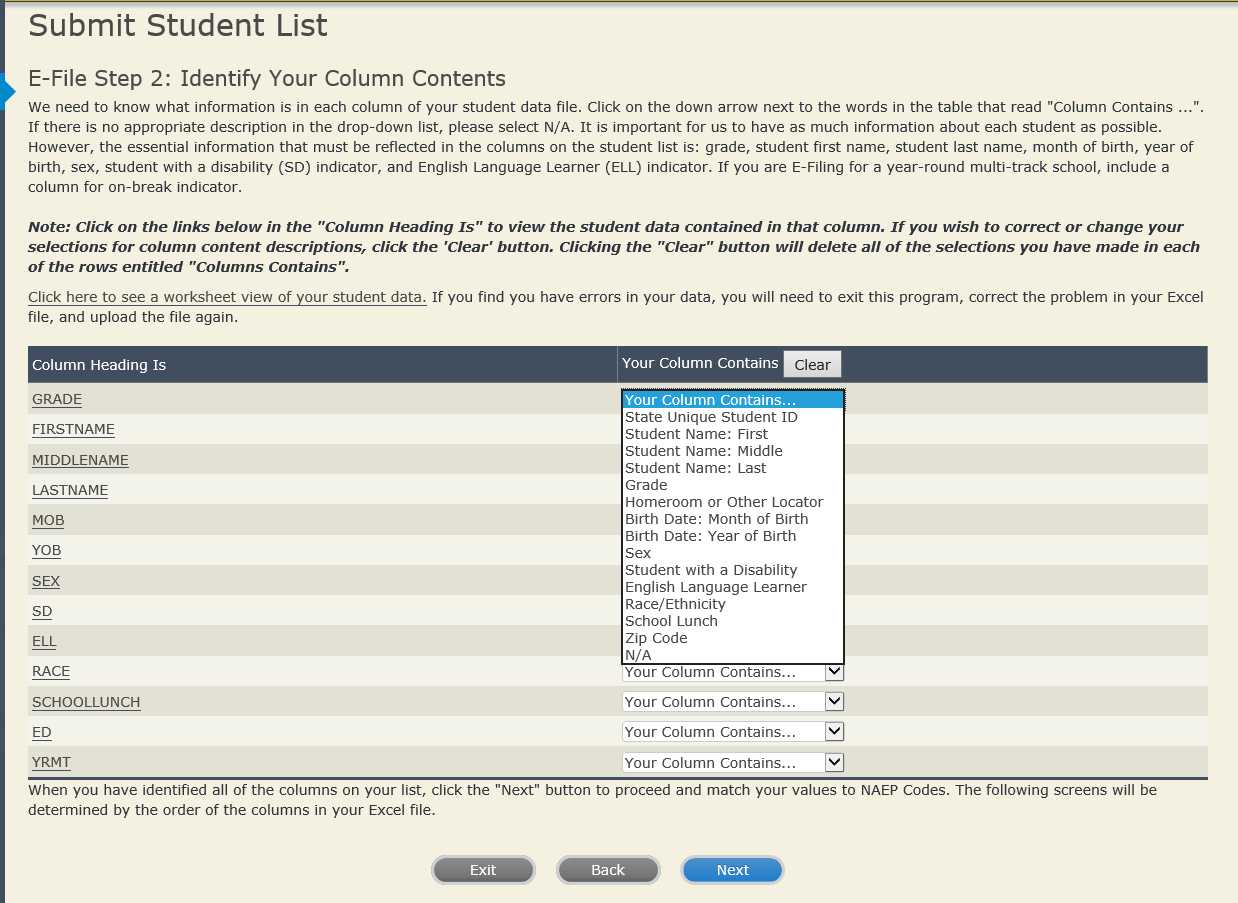Image resolution: width=1238 pixels, height=903 pixels.
Task: Open the FIRSTNAME column heading link
Action: coord(73,429)
